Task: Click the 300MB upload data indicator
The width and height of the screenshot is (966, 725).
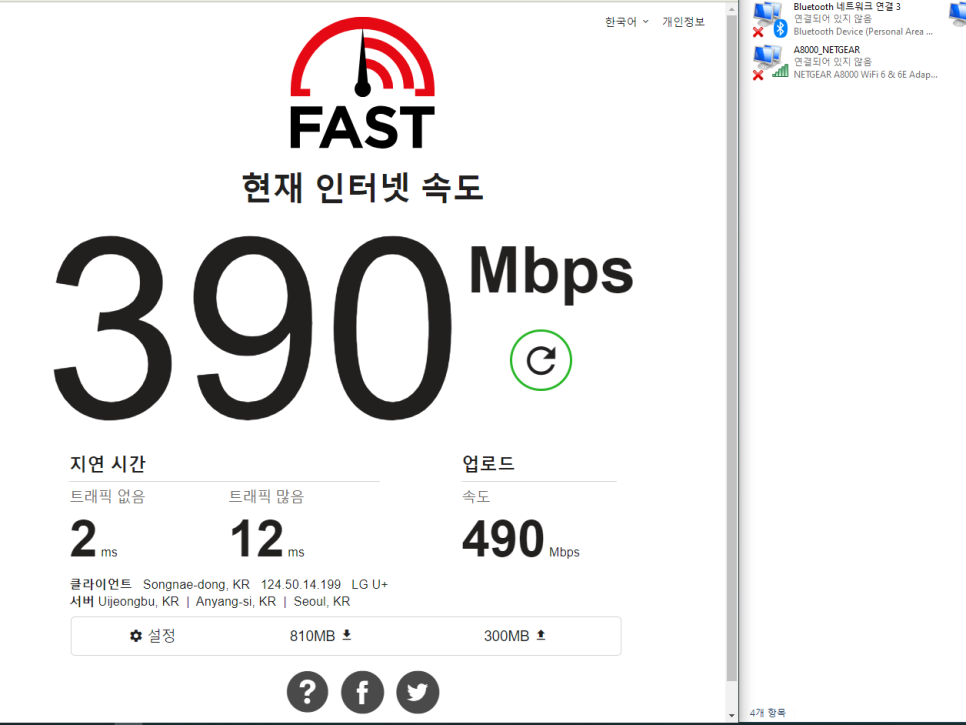Action: (x=514, y=635)
